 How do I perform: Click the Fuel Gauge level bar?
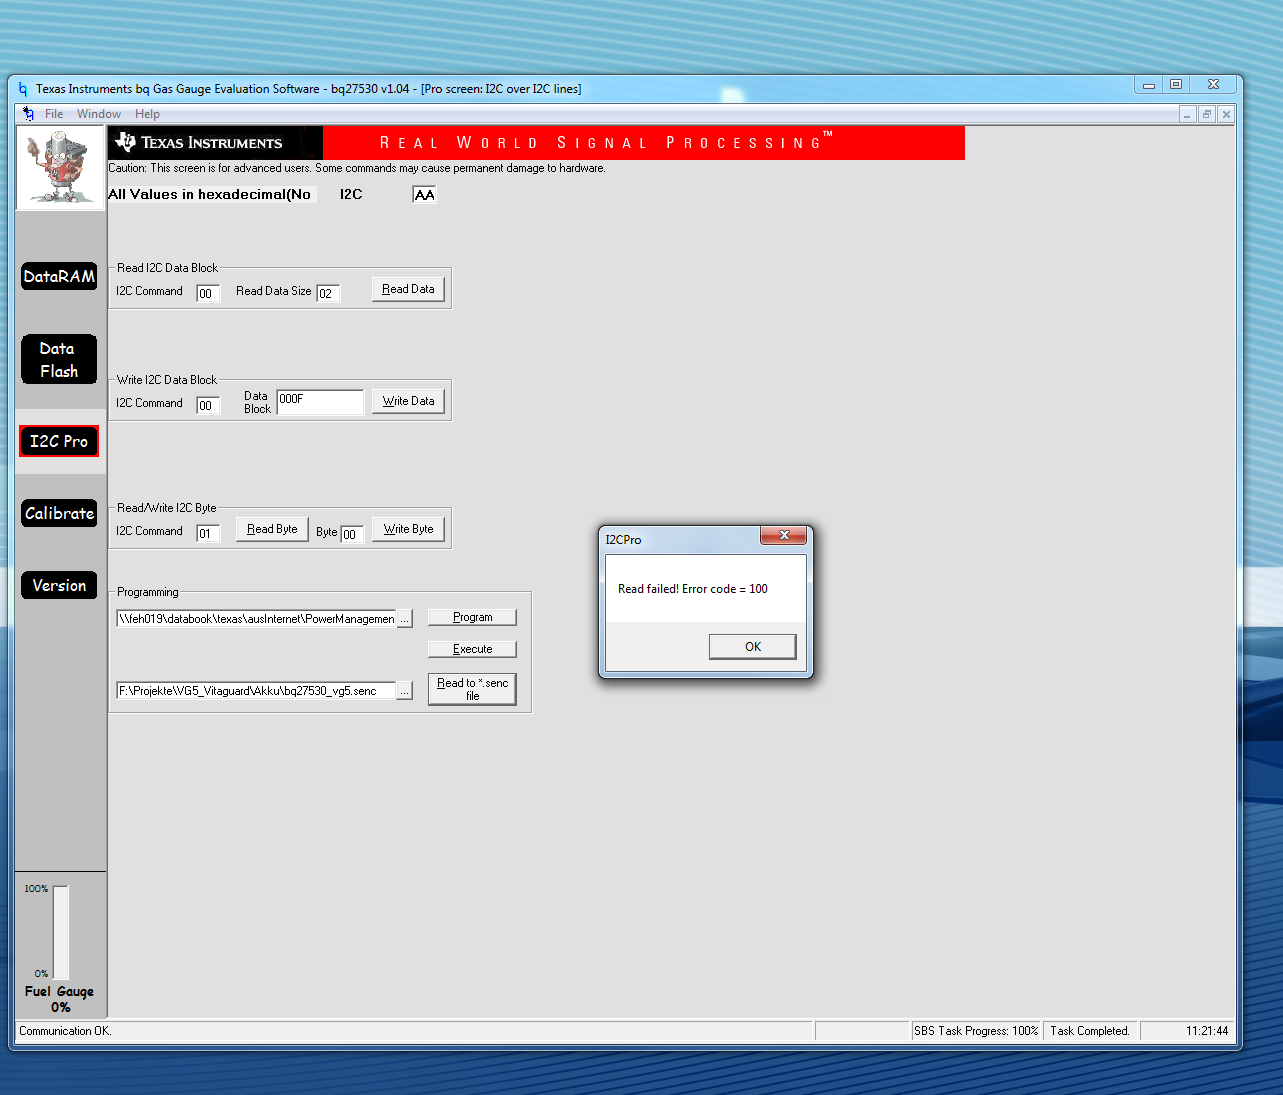61,932
